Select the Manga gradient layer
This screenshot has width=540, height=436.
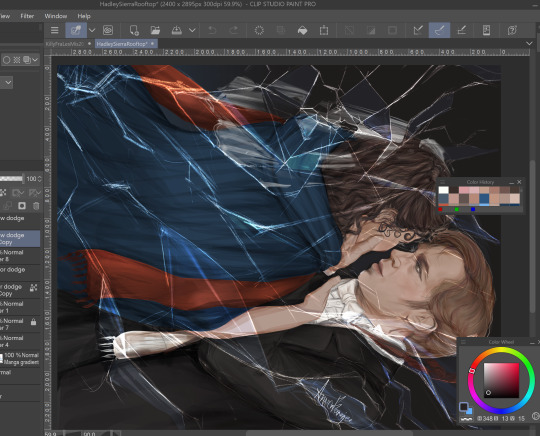(20, 359)
